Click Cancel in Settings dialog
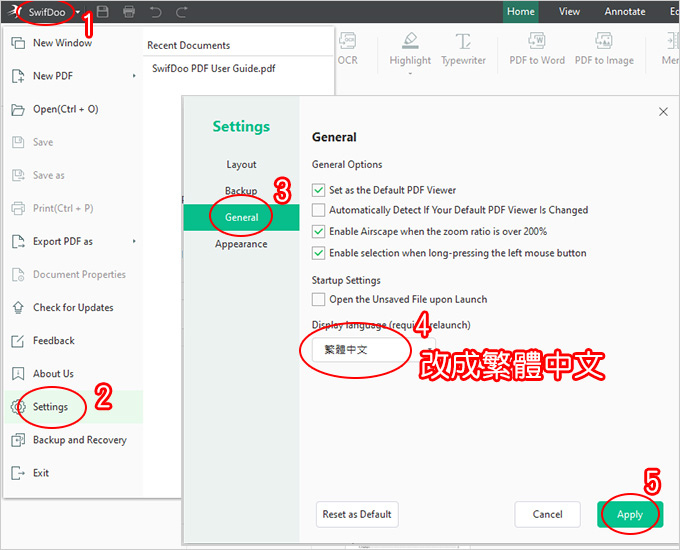Image resolution: width=680 pixels, height=550 pixels. pyautogui.click(x=547, y=514)
